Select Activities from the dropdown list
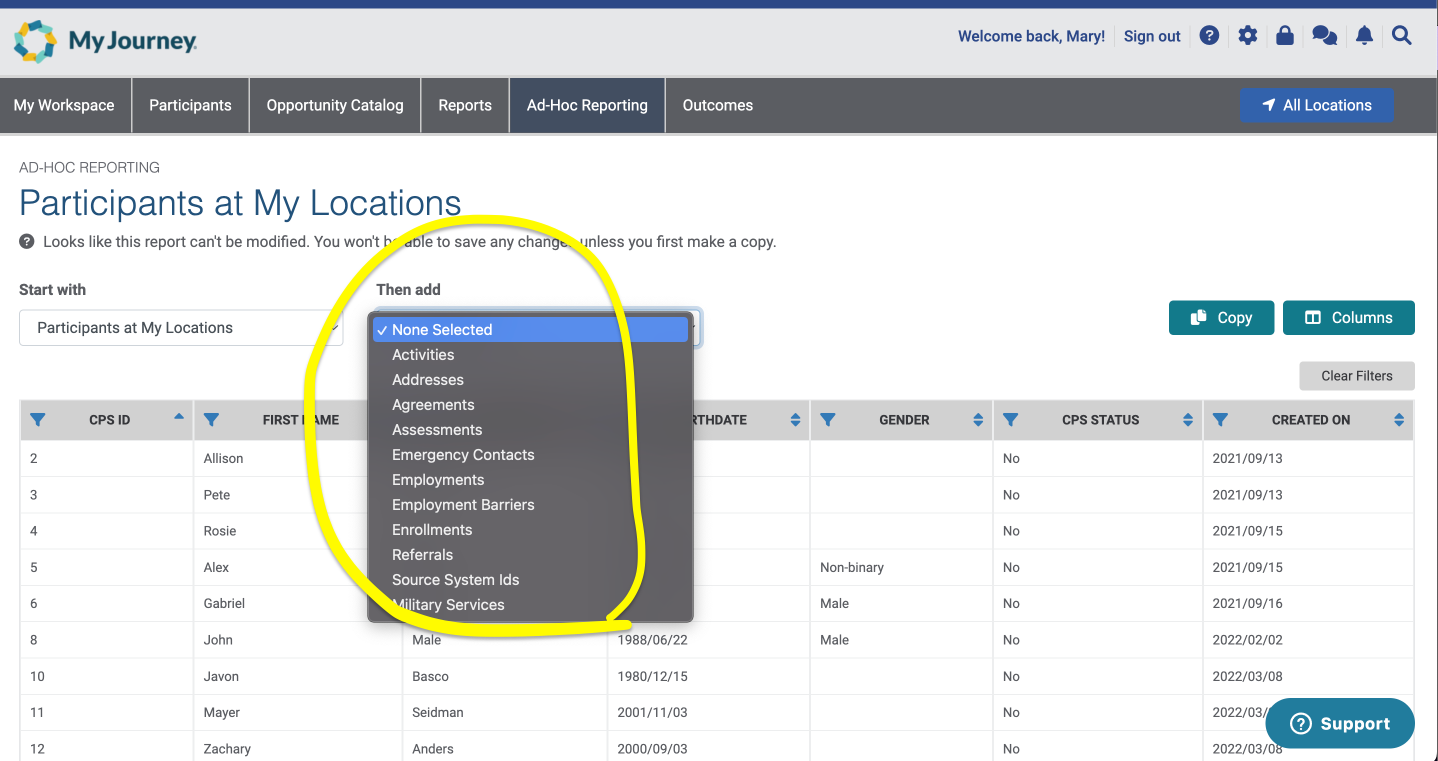1438x761 pixels. coord(423,355)
